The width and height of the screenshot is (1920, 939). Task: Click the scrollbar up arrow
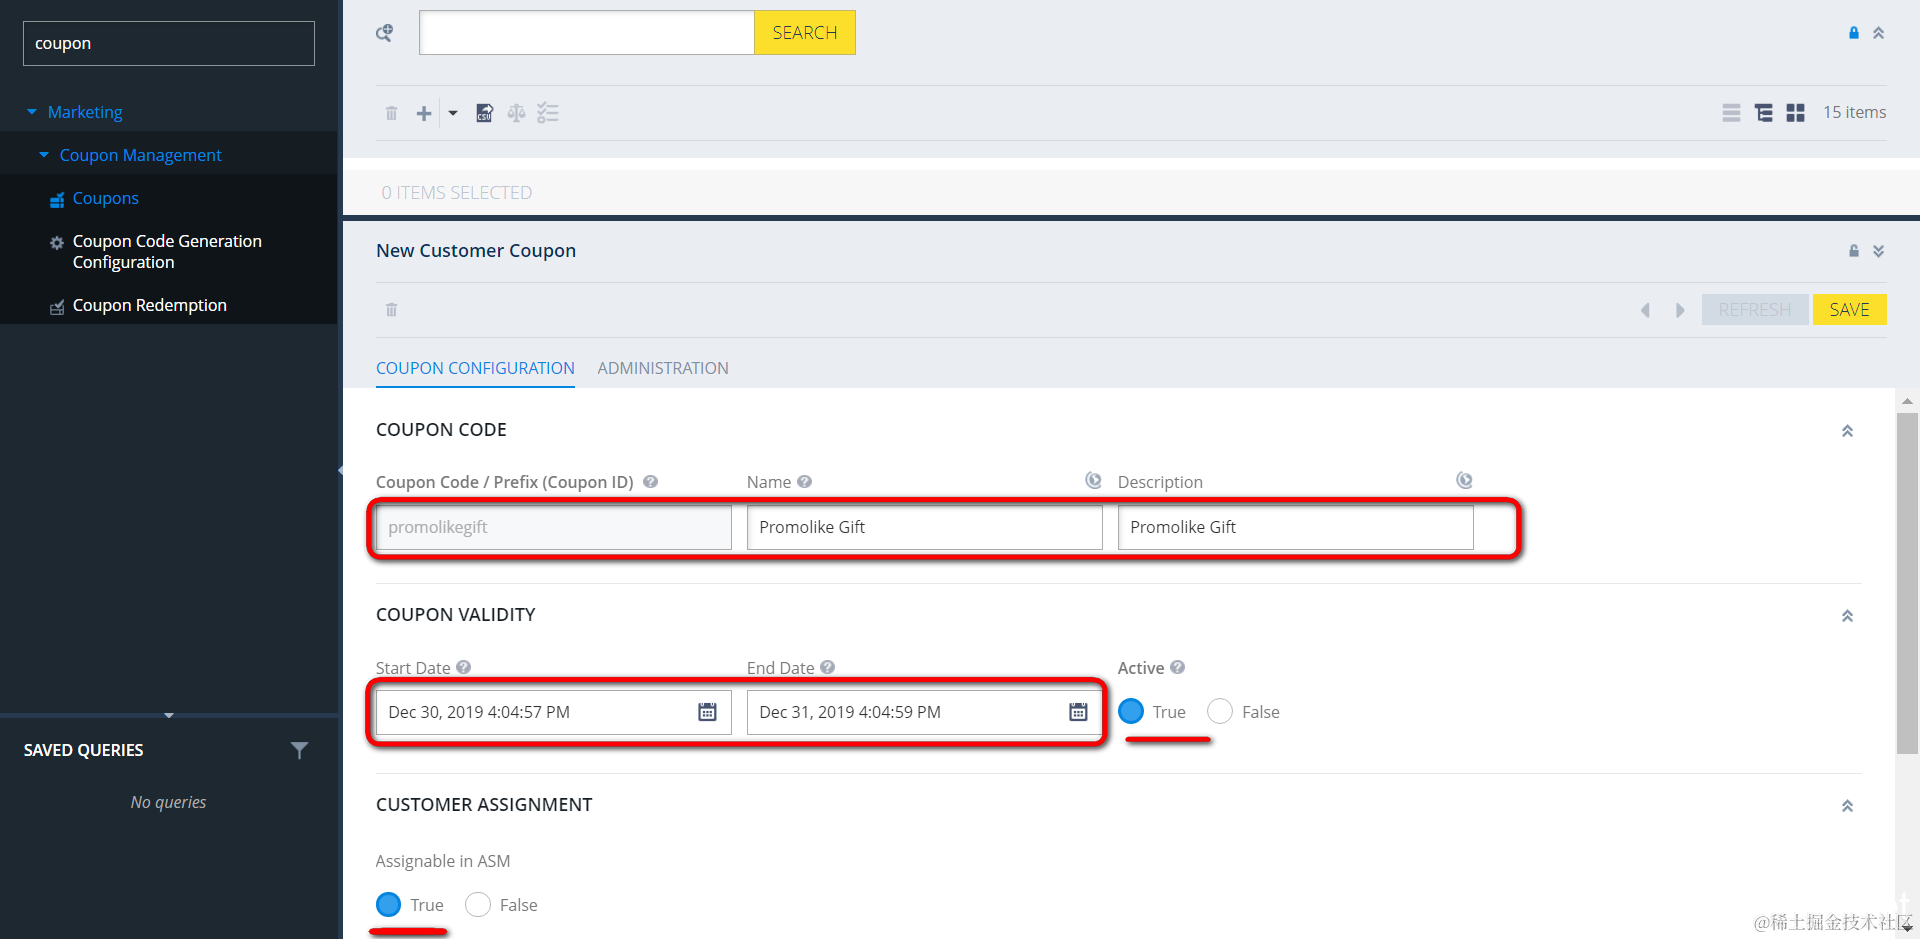click(x=1907, y=401)
